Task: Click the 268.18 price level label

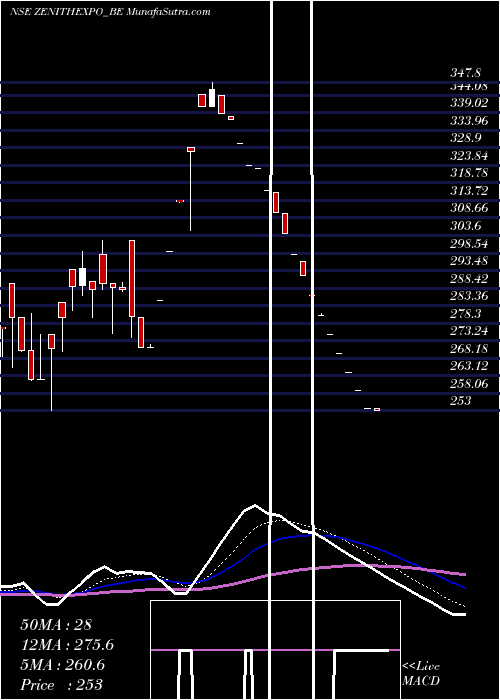Action: click(x=469, y=349)
